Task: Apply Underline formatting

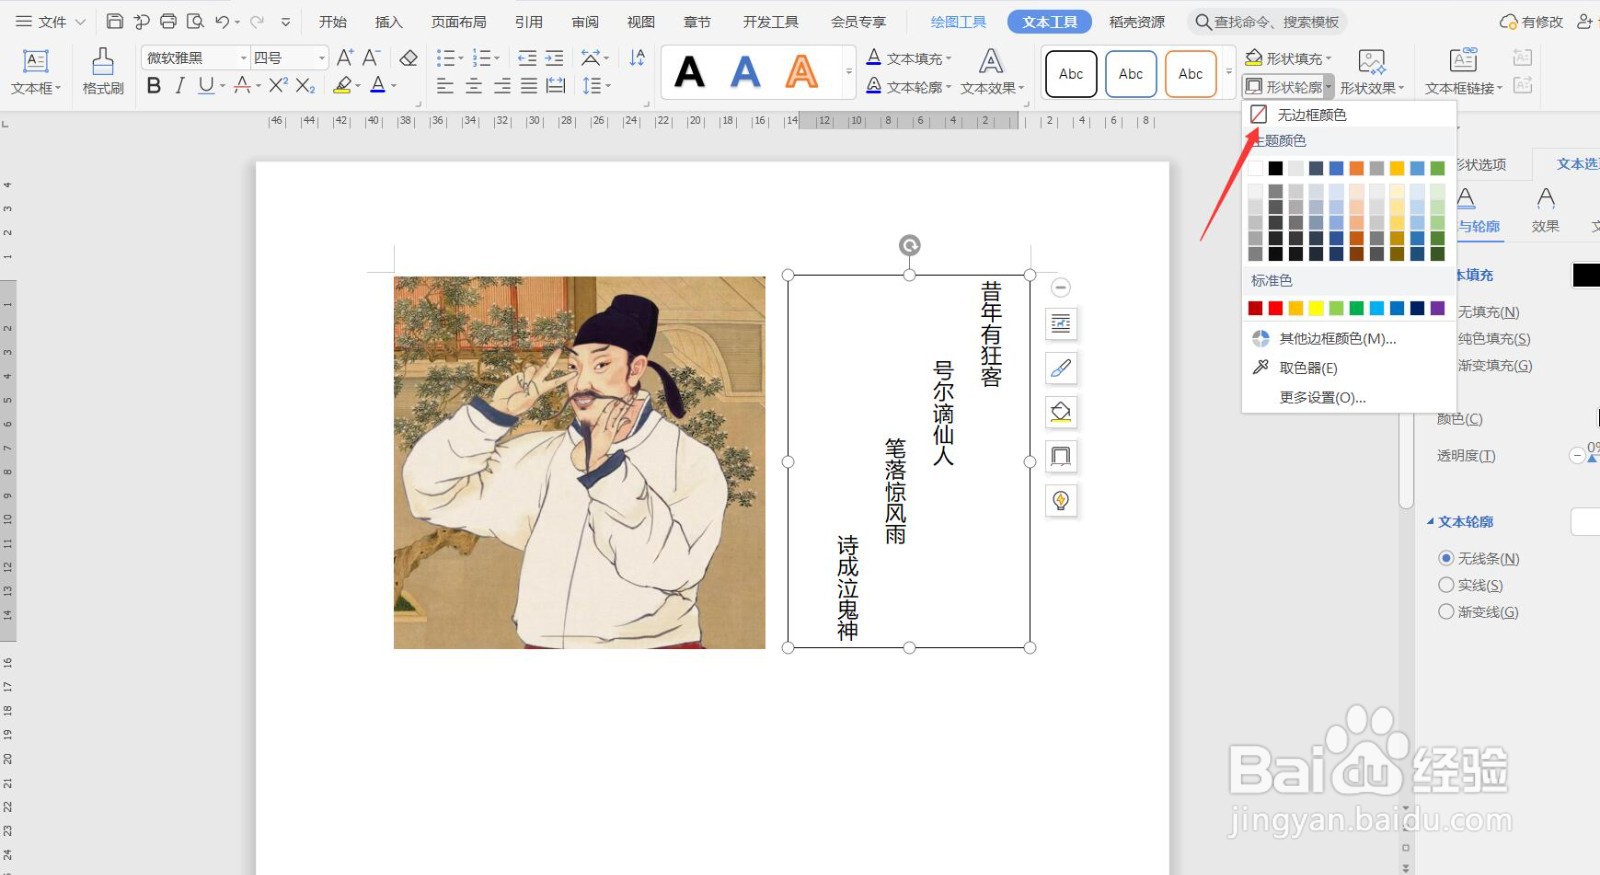Action: (x=206, y=86)
